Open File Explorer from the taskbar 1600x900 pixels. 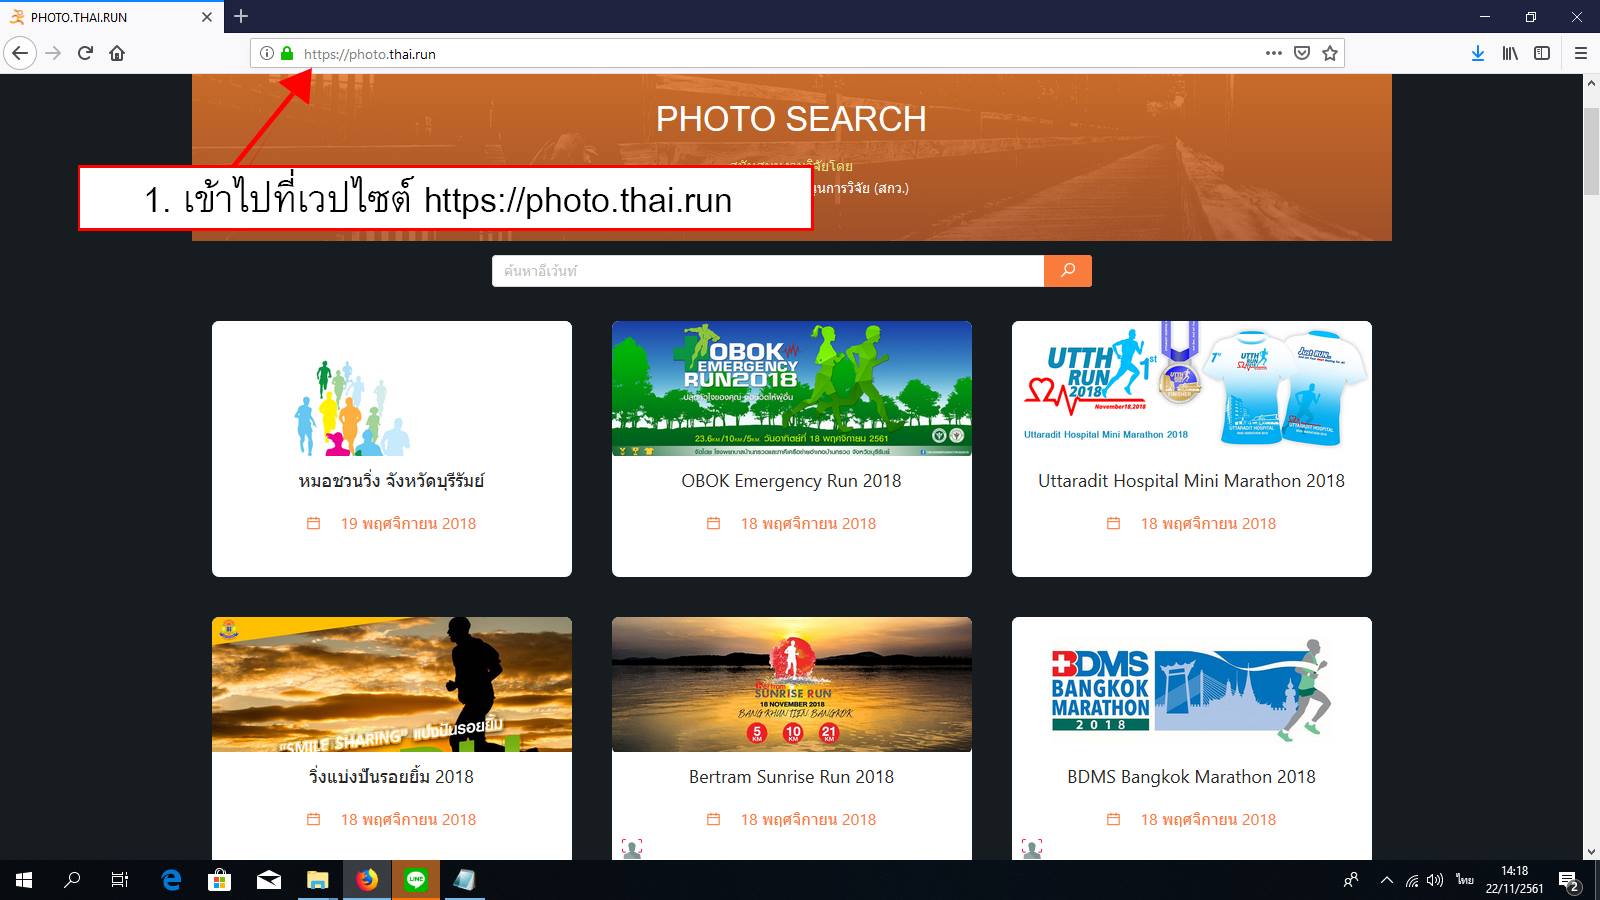coord(318,880)
